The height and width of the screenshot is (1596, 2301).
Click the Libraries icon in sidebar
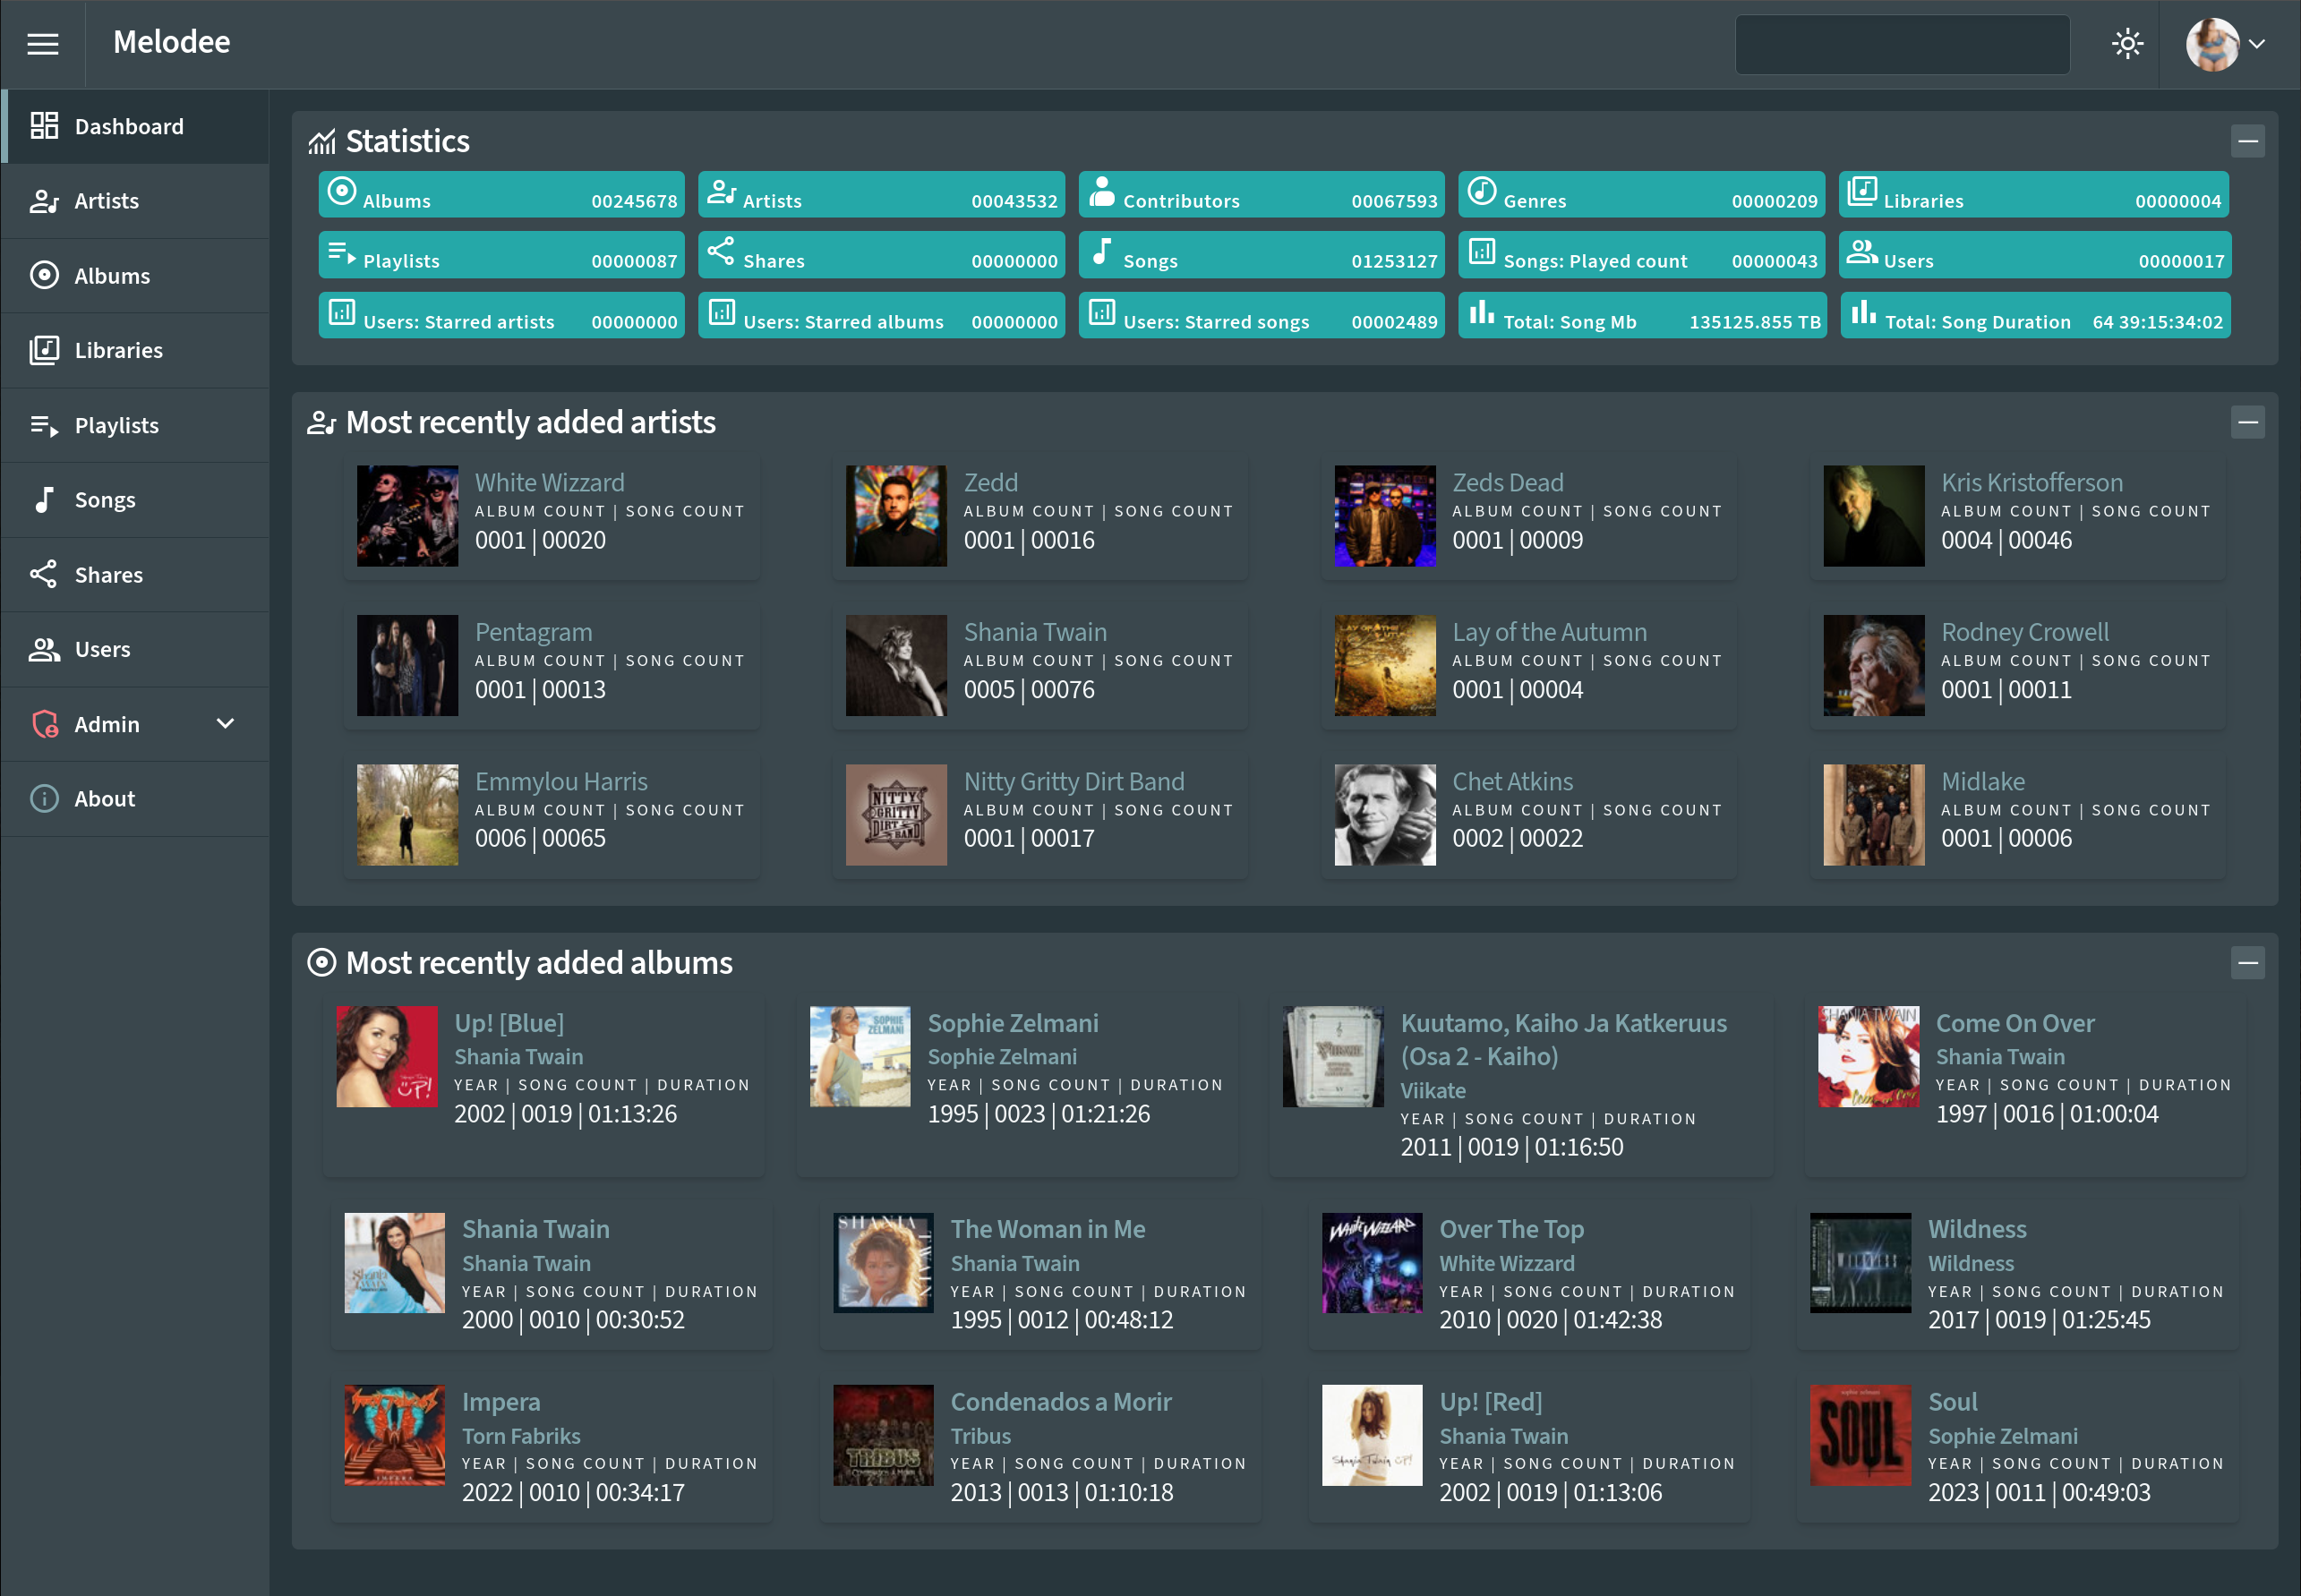click(x=44, y=350)
